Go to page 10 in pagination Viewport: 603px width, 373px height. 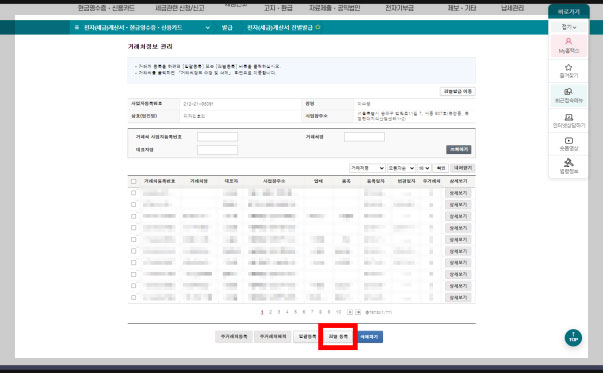coord(338,312)
